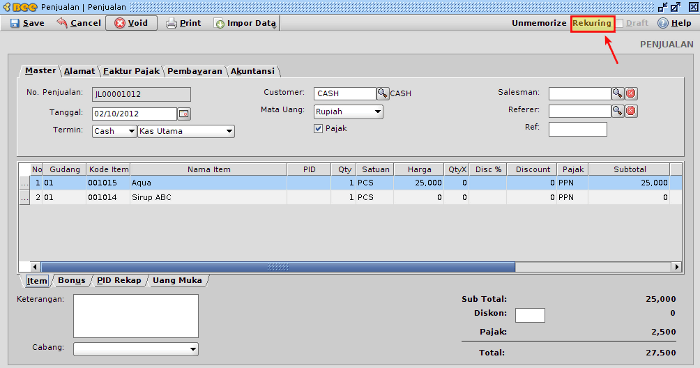Viewport: 700px width, 368px height.
Task: Switch to the PID Rekap tab
Action: coord(119,280)
